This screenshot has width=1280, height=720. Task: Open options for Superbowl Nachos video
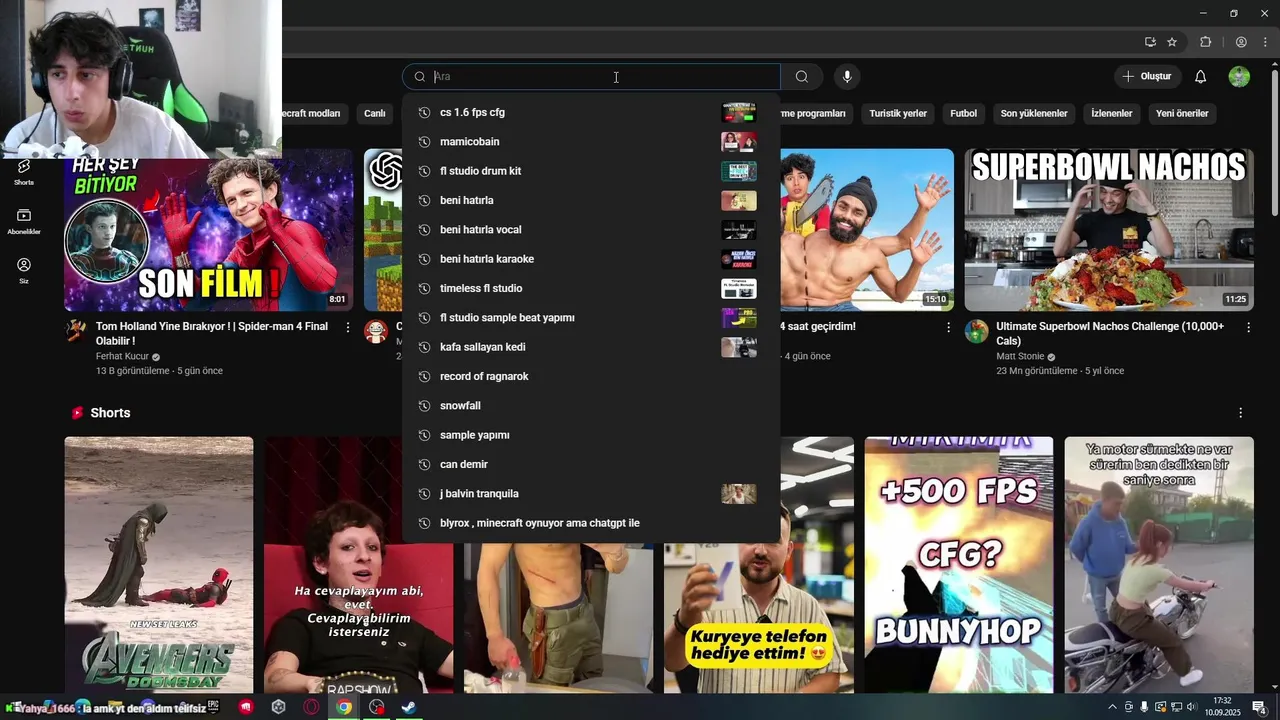point(1247,327)
